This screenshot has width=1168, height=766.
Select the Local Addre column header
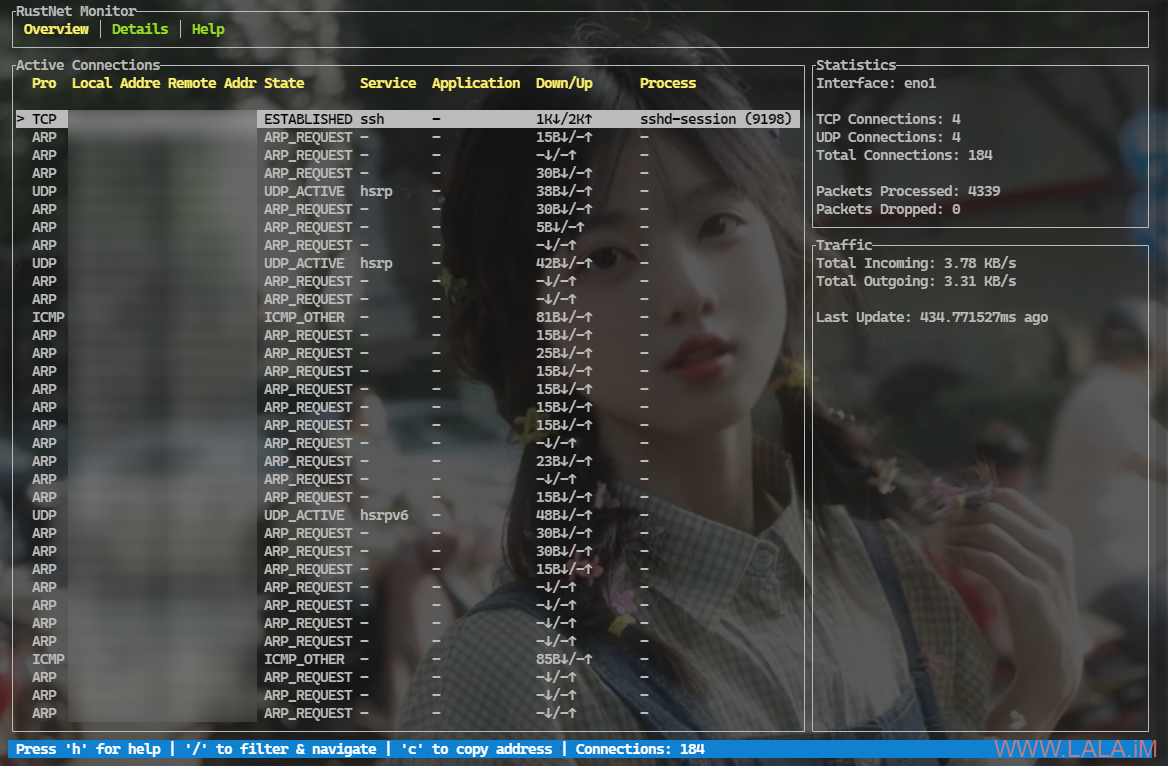point(115,83)
